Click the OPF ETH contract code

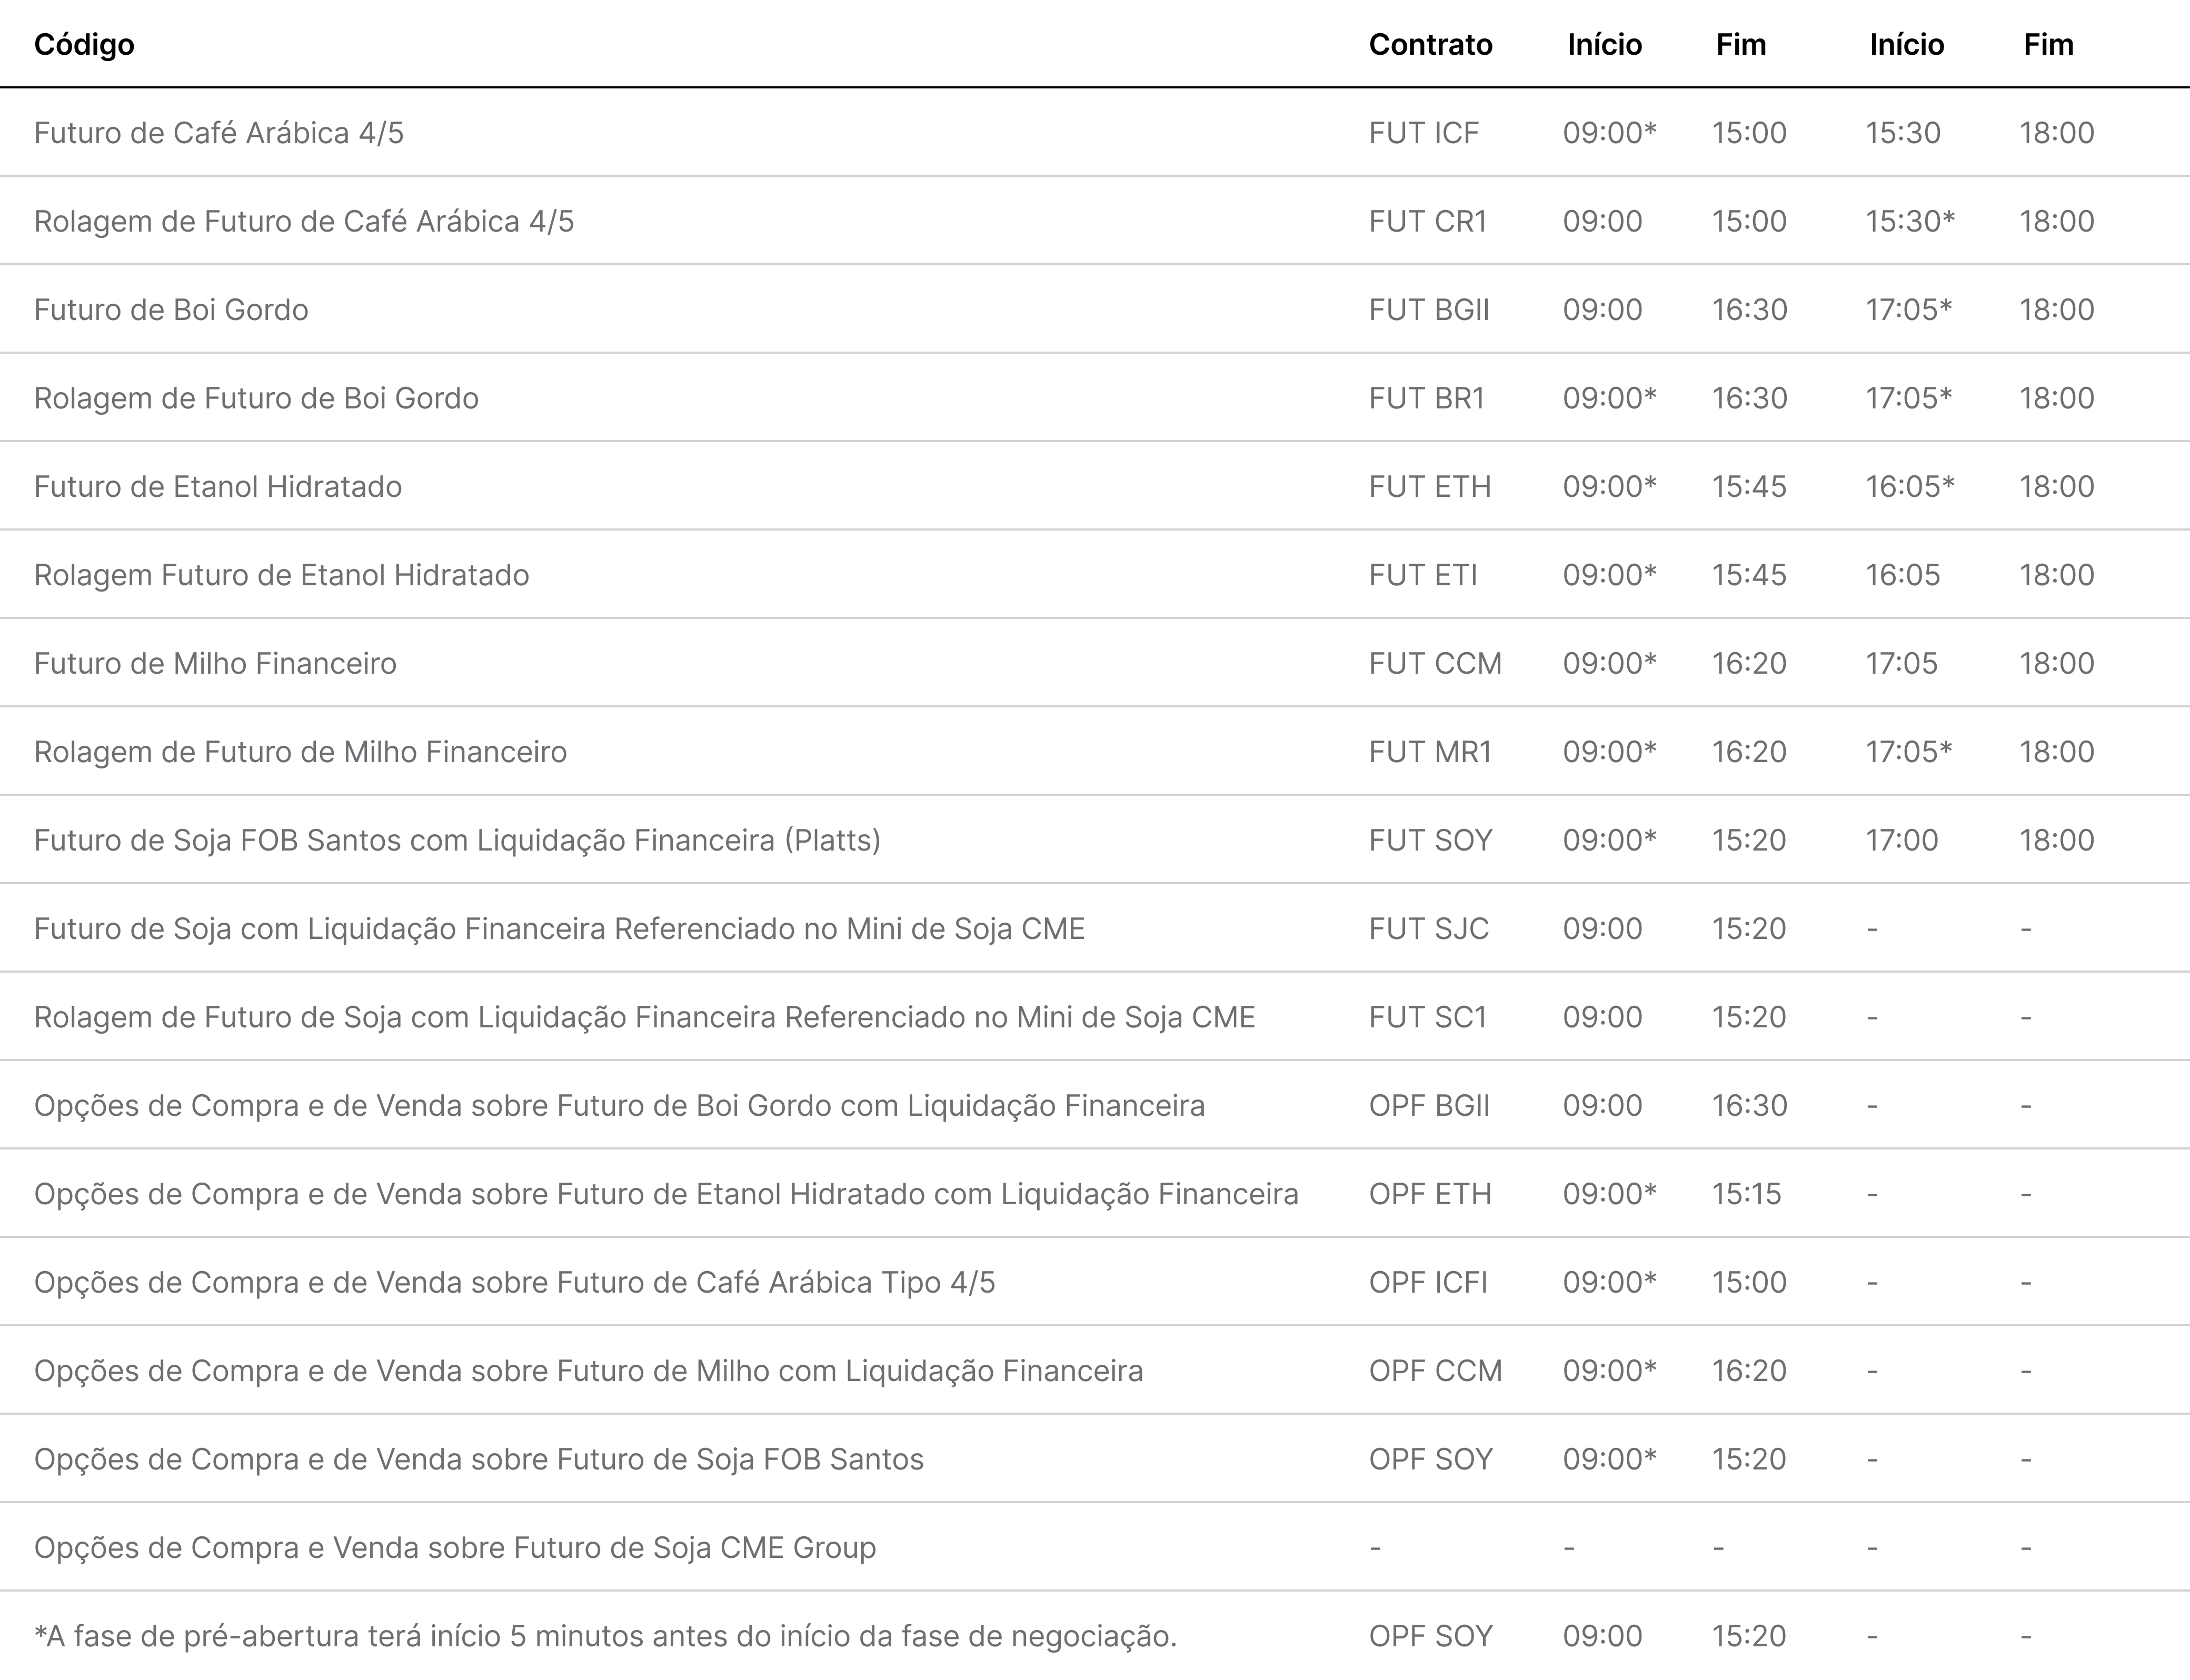point(1430,1194)
